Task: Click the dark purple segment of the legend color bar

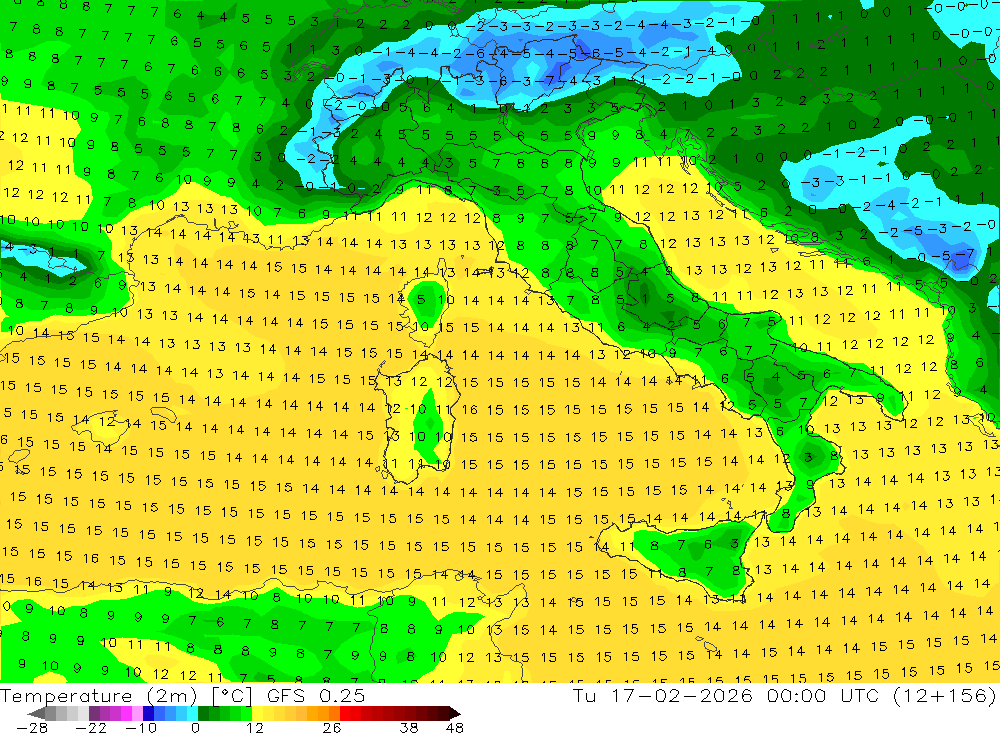Action: pos(94,713)
